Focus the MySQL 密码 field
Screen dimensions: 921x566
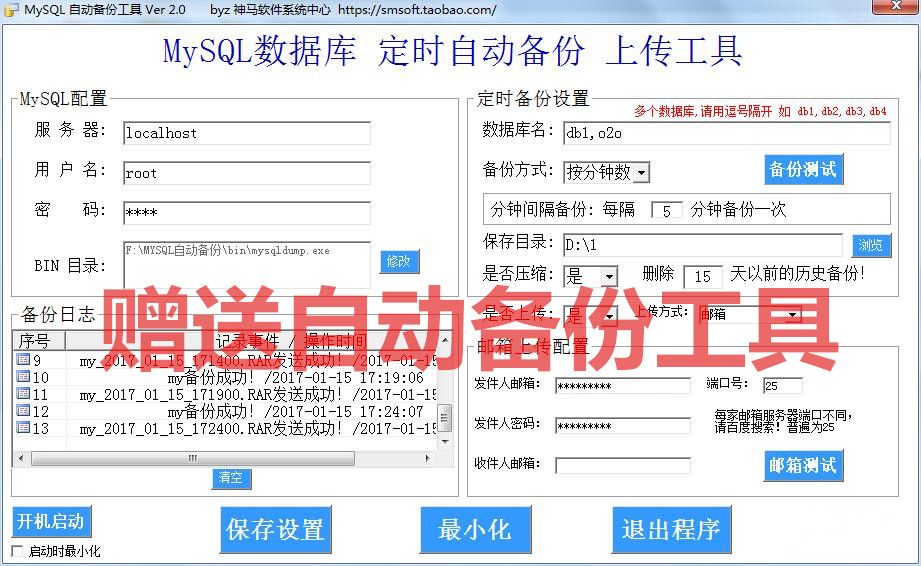(x=247, y=213)
